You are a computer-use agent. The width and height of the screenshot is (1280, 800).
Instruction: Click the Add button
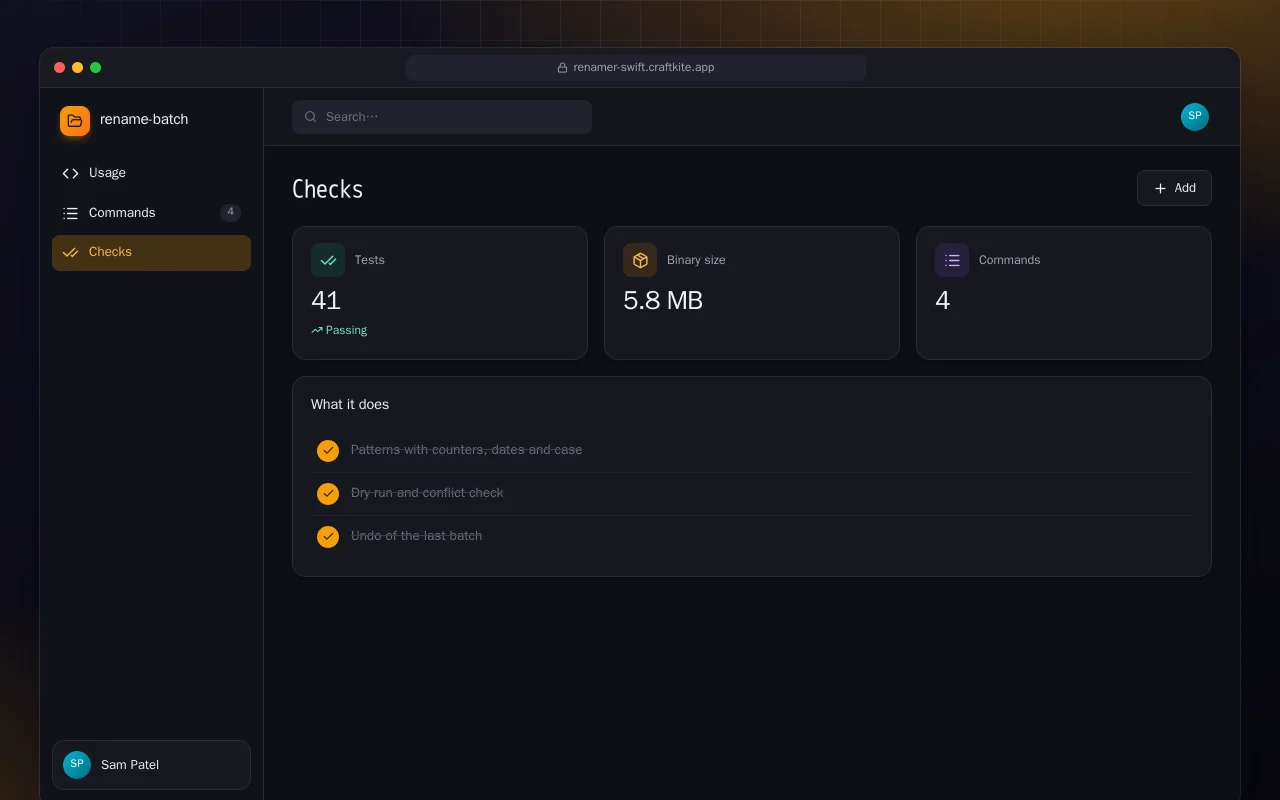(1174, 188)
